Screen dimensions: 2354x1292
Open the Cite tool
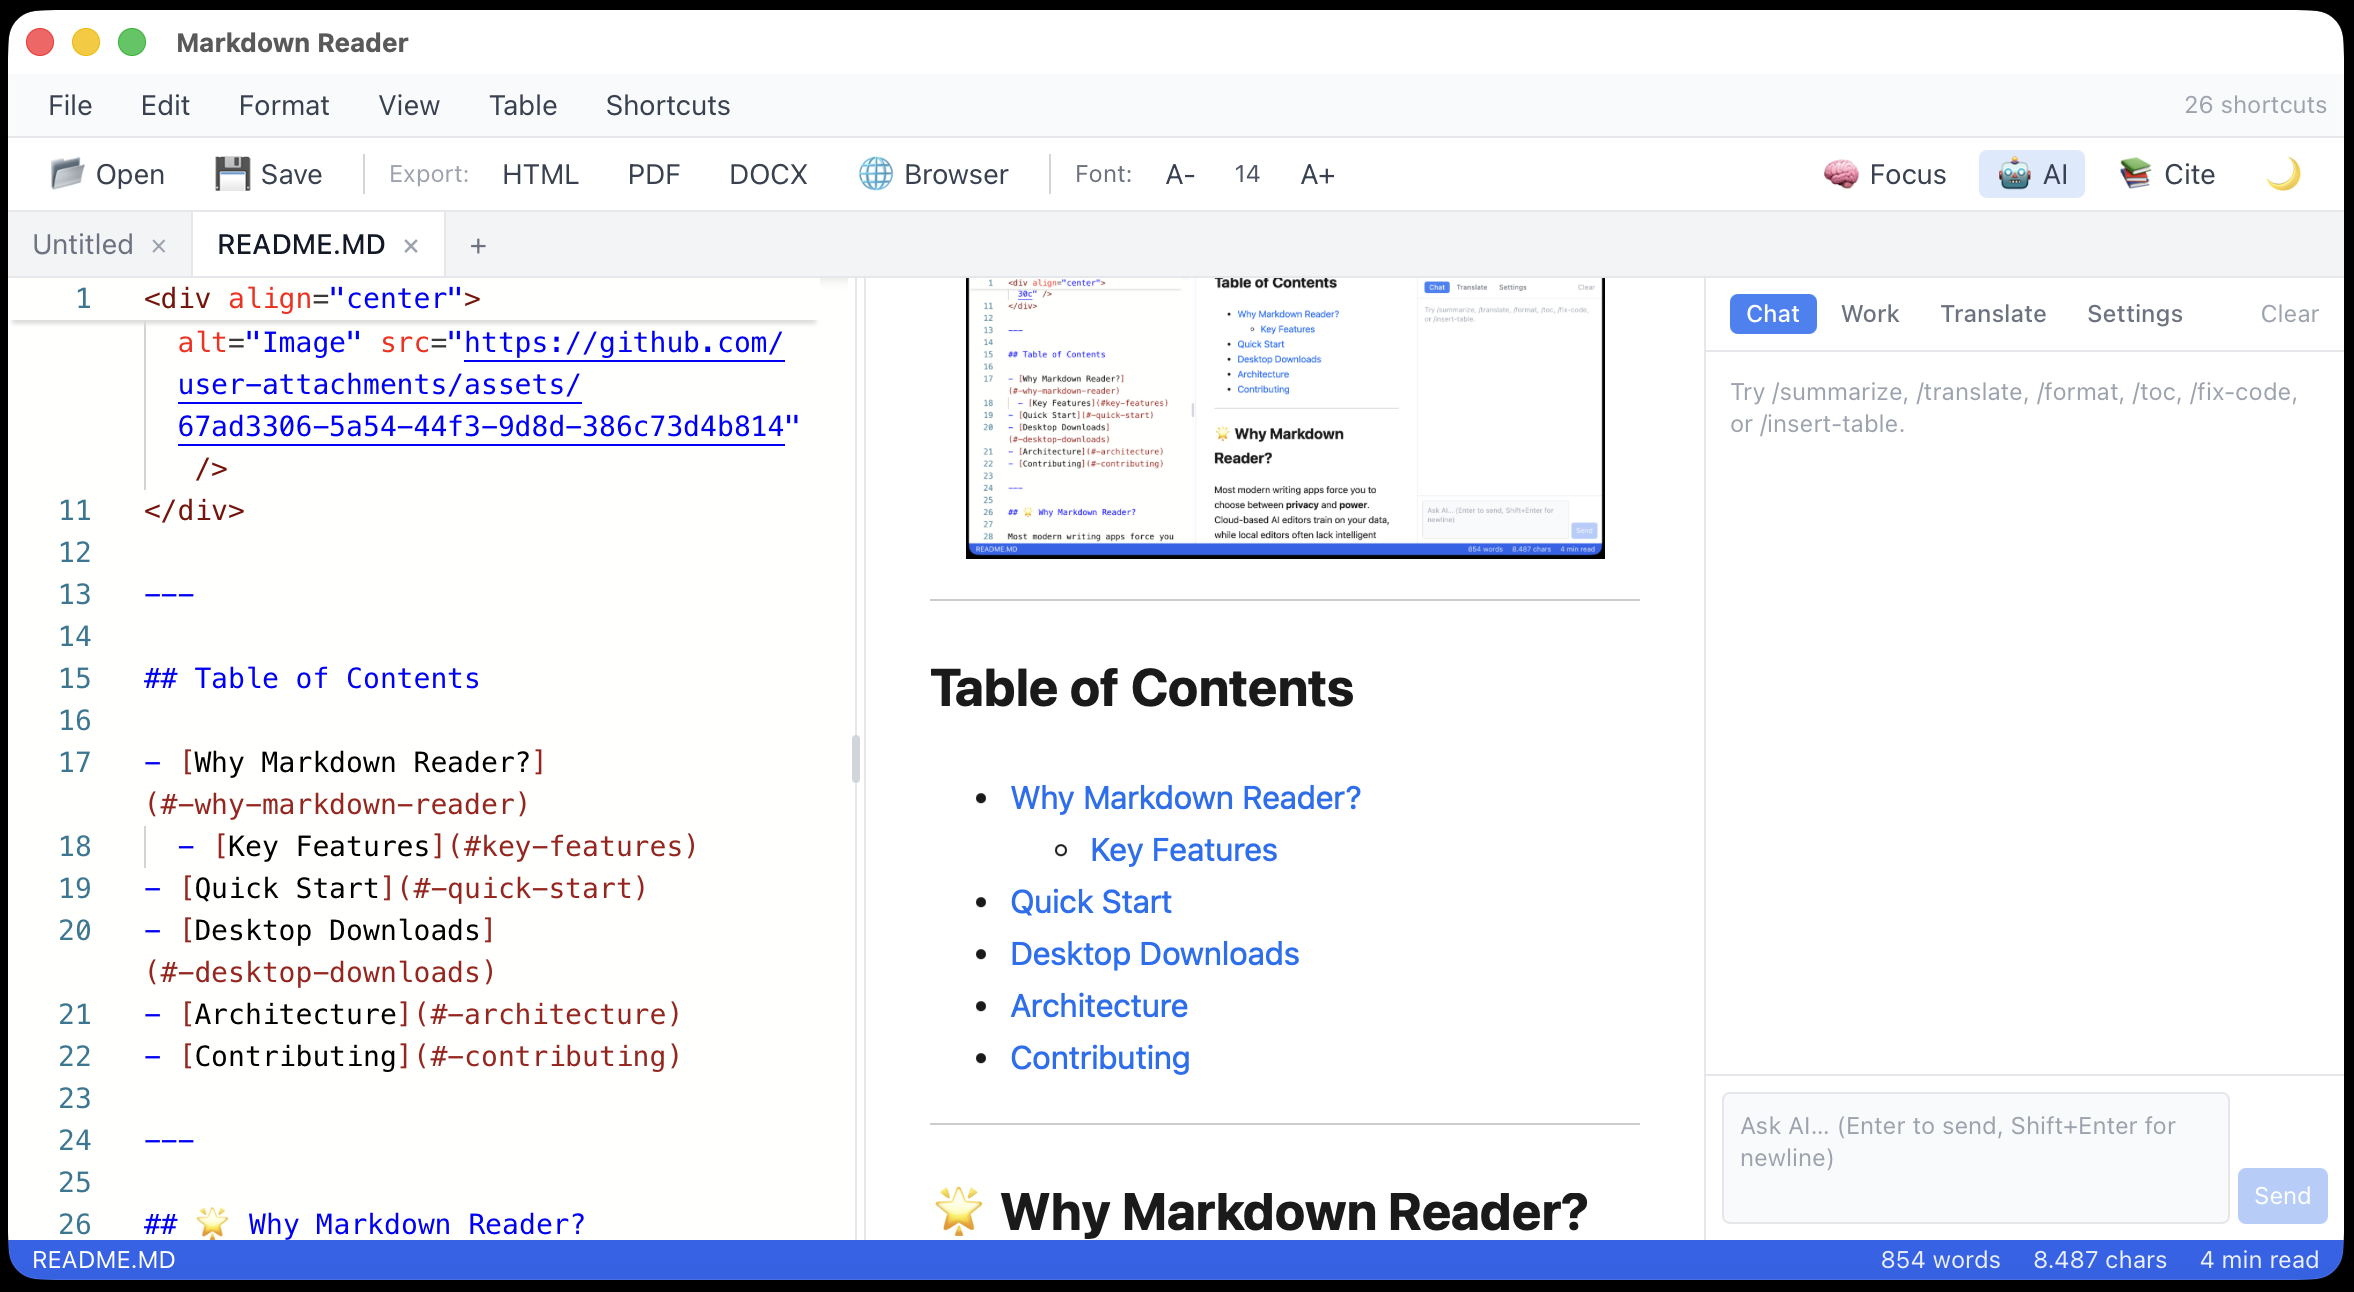pos(2168,174)
